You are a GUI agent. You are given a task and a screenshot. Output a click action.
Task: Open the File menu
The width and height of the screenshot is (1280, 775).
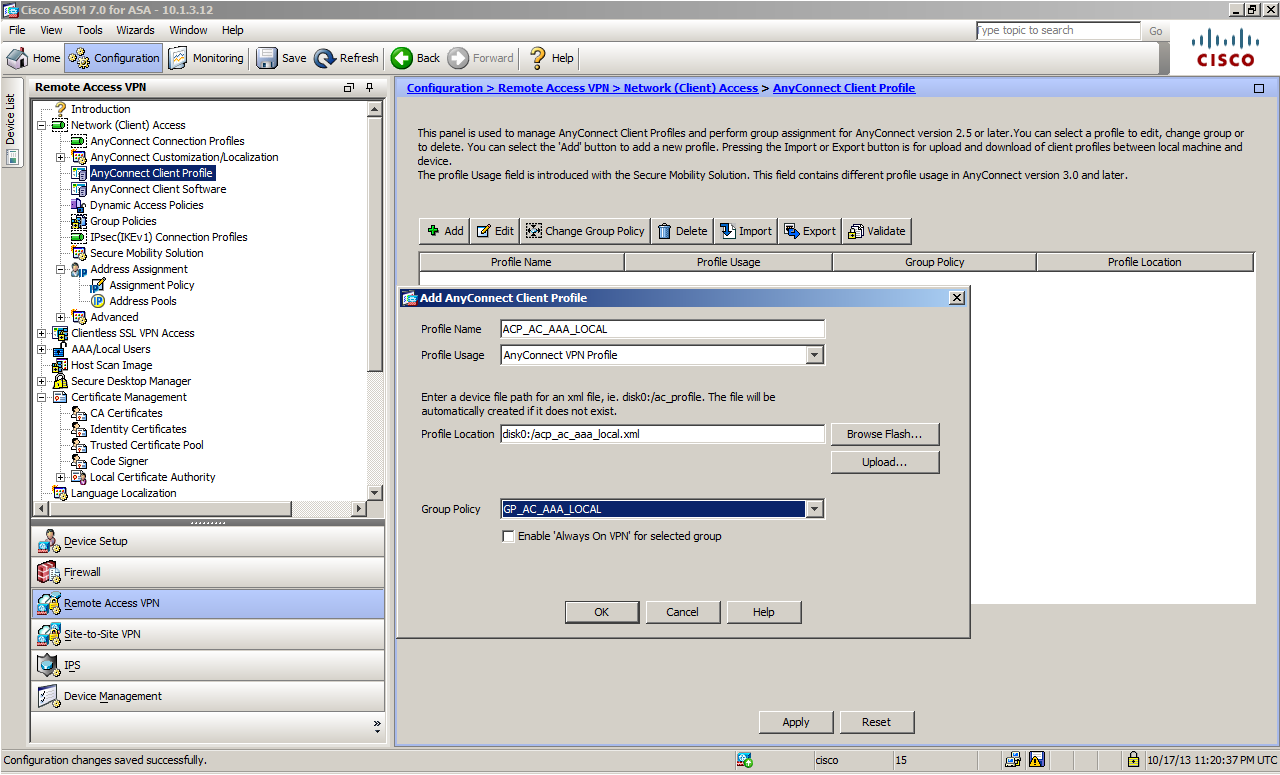point(17,30)
